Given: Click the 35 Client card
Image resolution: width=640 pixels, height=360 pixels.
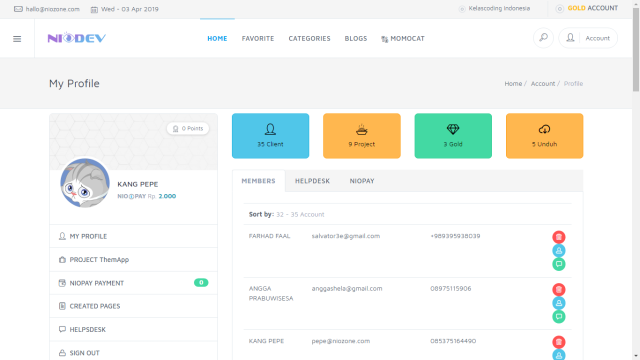Looking at the screenshot, I should pos(270,136).
